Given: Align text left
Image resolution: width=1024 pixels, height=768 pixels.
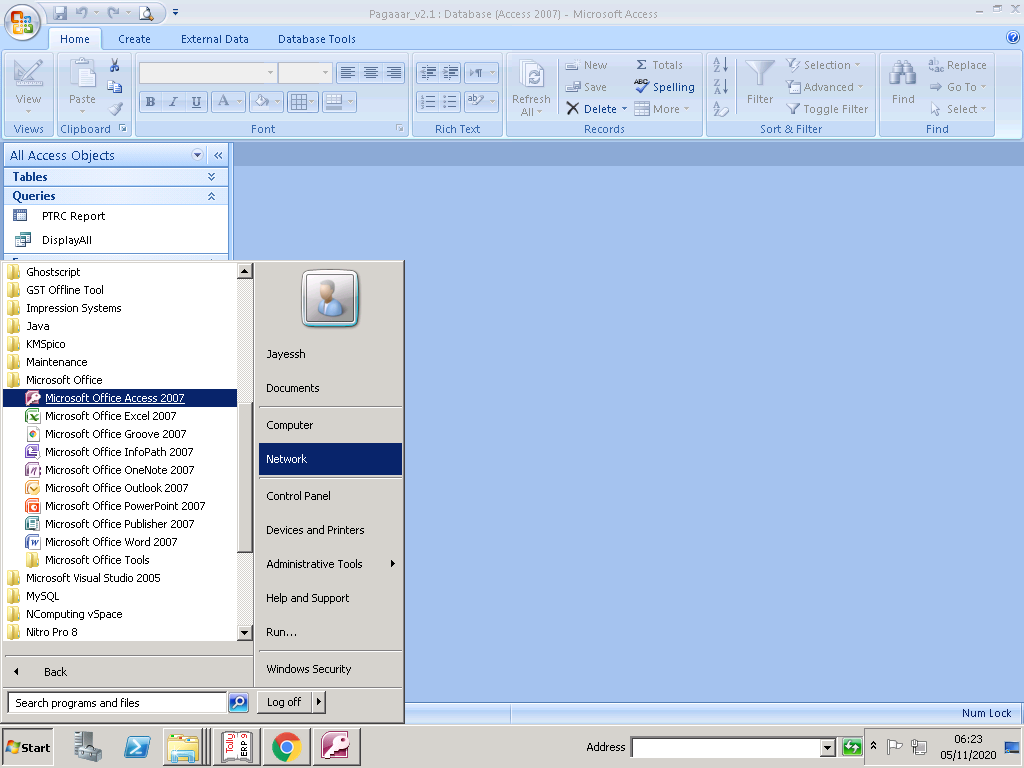Looking at the screenshot, I should (x=347, y=72).
